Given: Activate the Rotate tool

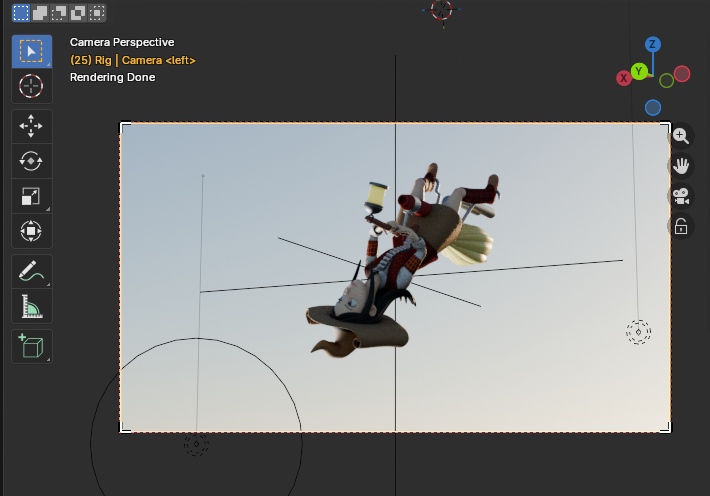Looking at the screenshot, I should [31, 161].
